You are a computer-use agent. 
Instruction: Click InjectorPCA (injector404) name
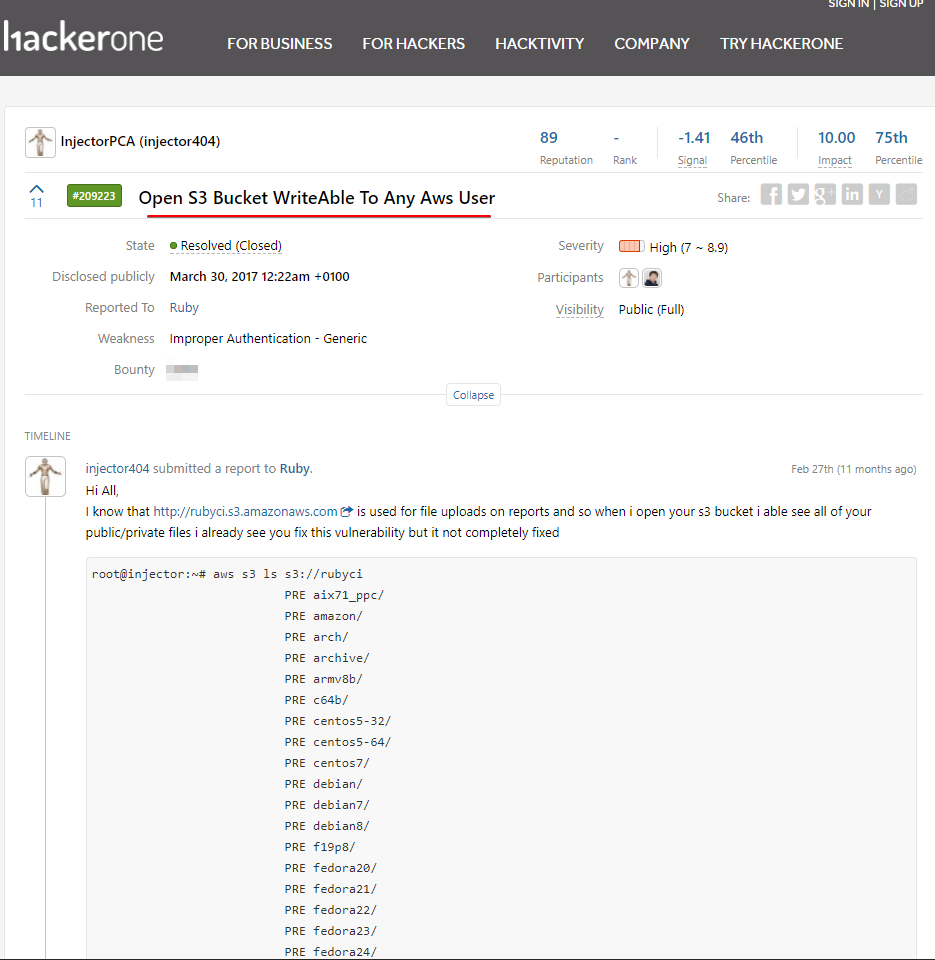(x=140, y=141)
